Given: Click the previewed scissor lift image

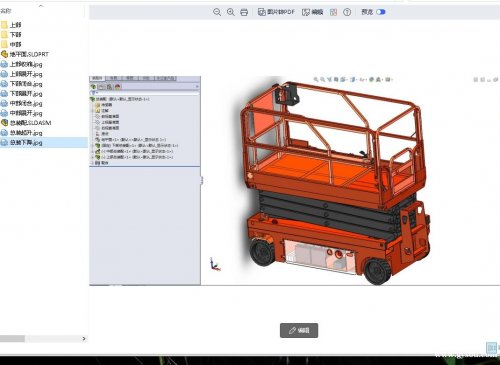Looking at the screenshot, I should (295, 181).
